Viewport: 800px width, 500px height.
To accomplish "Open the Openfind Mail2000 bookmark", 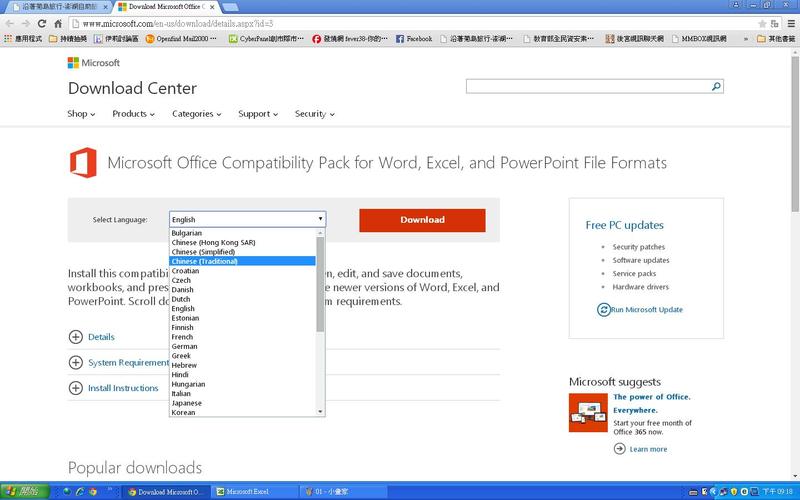I will 181,38.
